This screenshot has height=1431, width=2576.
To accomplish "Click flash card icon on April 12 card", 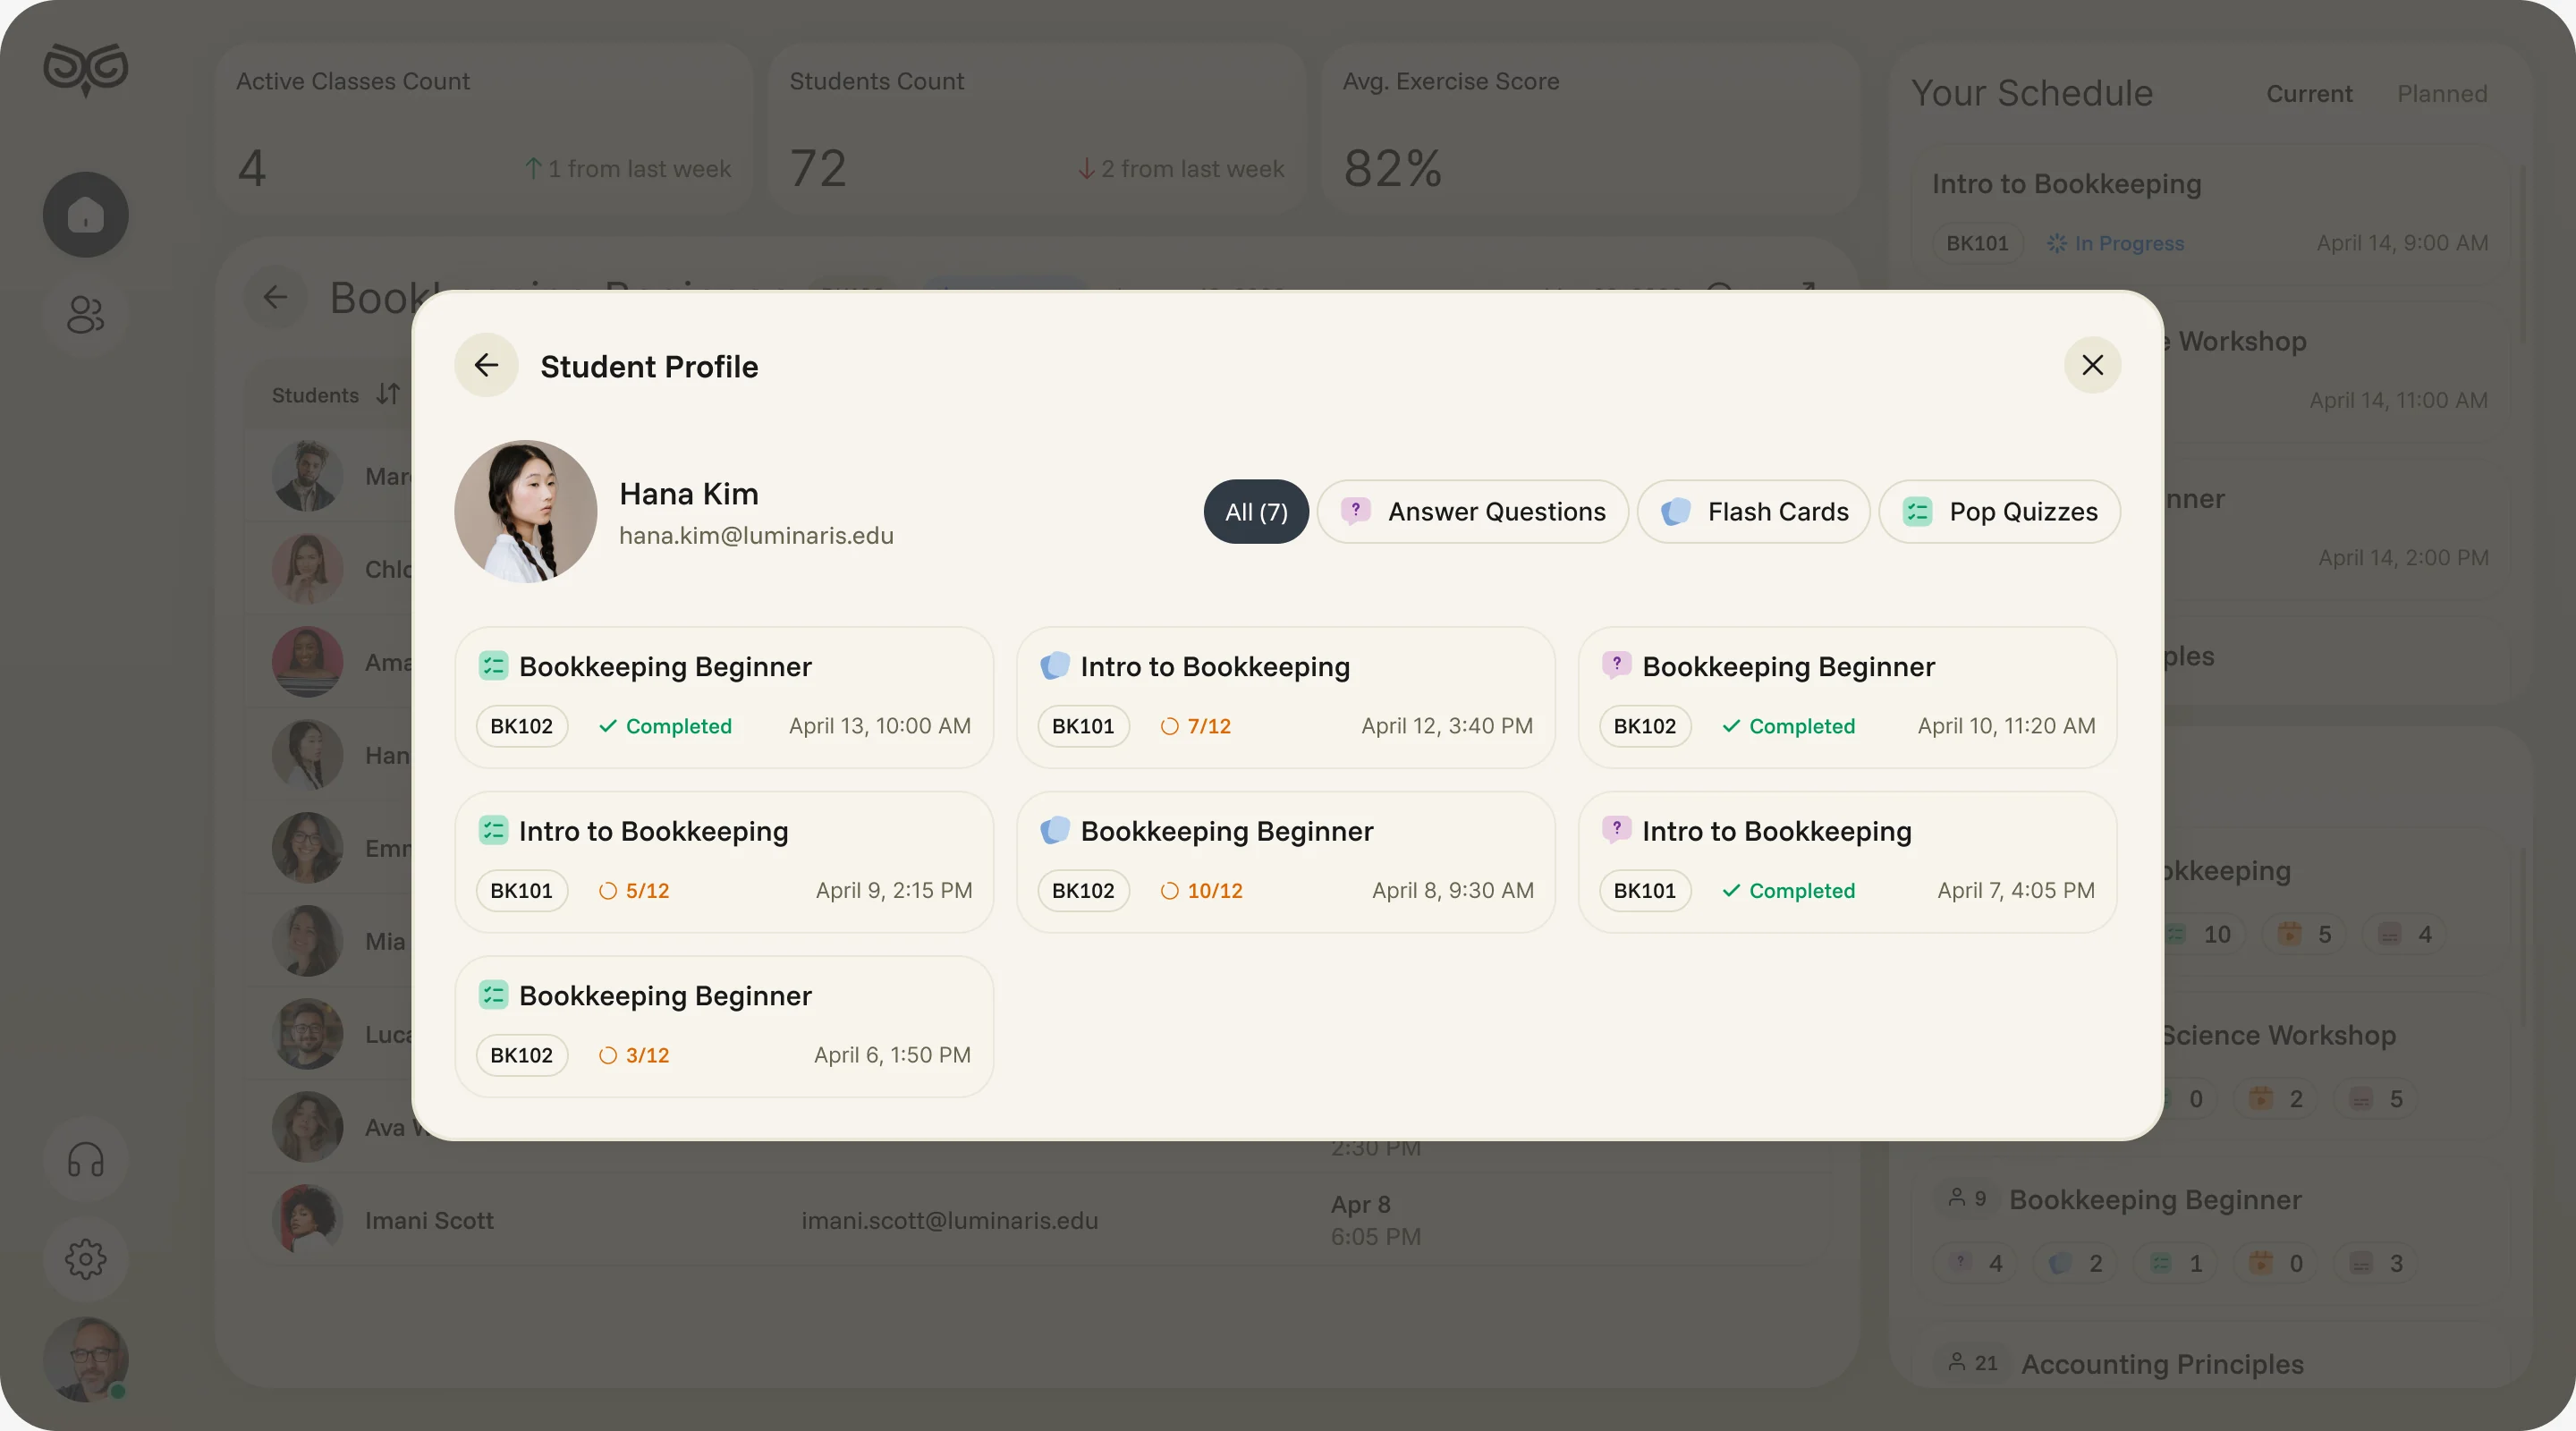I will [1055, 665].
